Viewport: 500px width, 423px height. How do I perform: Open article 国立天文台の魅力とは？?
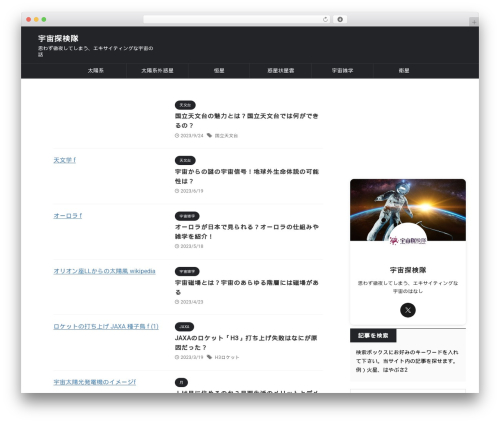click(x=247, y=121)
